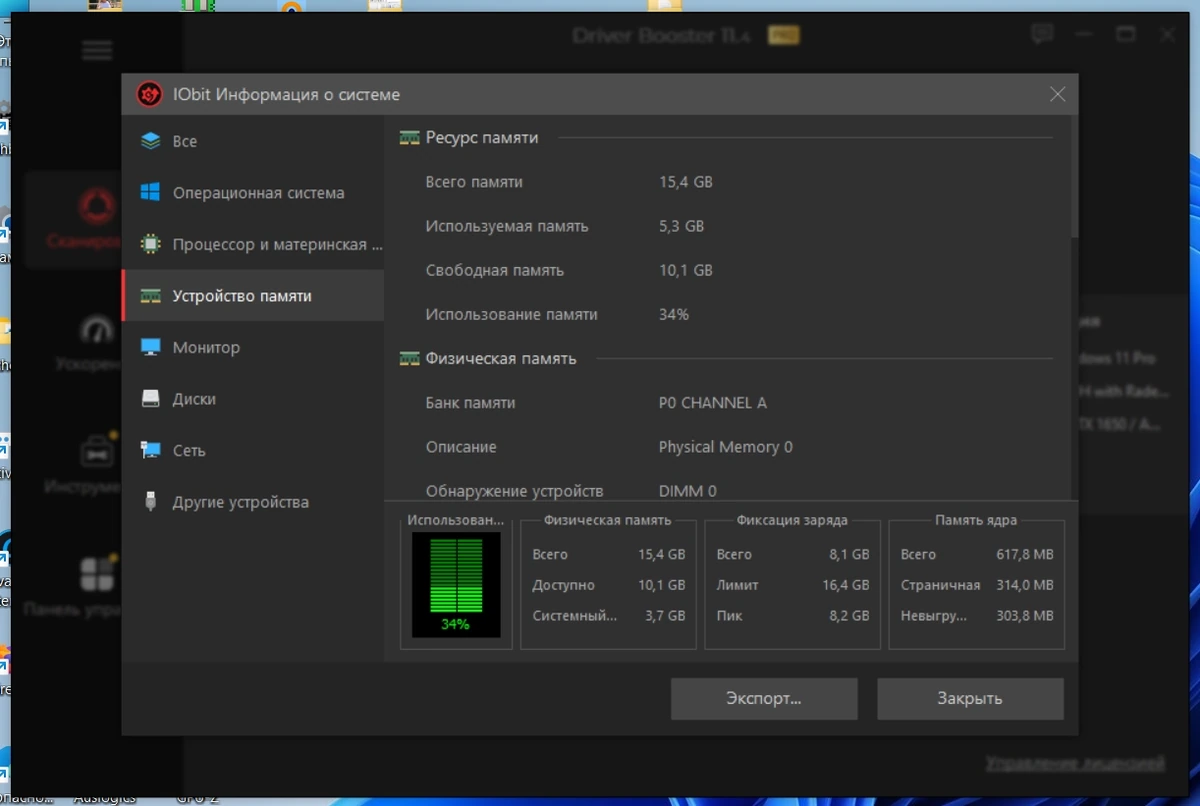Click the Используемая память value 5,3 GB
Screen dimensions: 1200x806
pyautogui.click(x=682, y=226)
